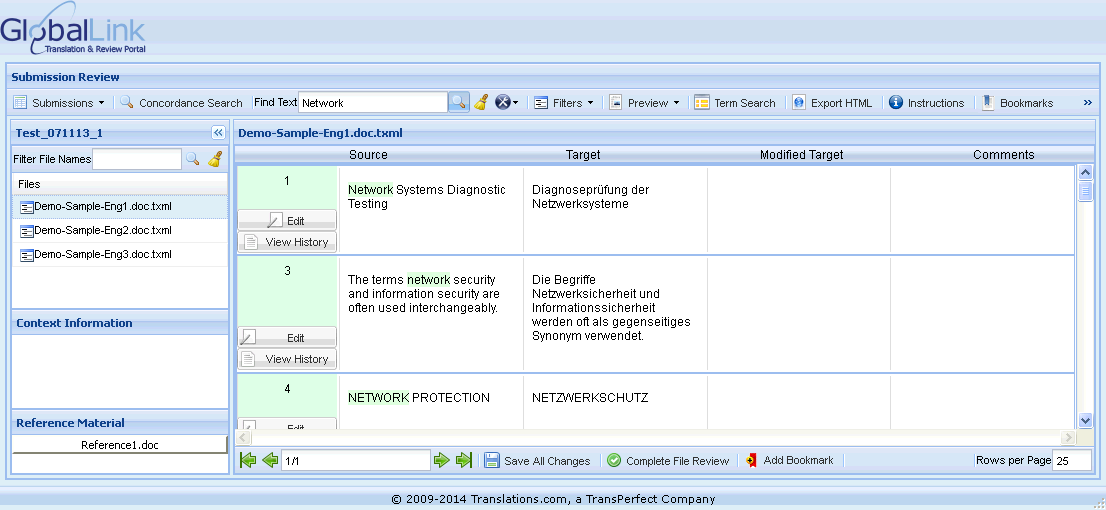
Task: Click Export HTML
Action: click(x=832, y=103)
